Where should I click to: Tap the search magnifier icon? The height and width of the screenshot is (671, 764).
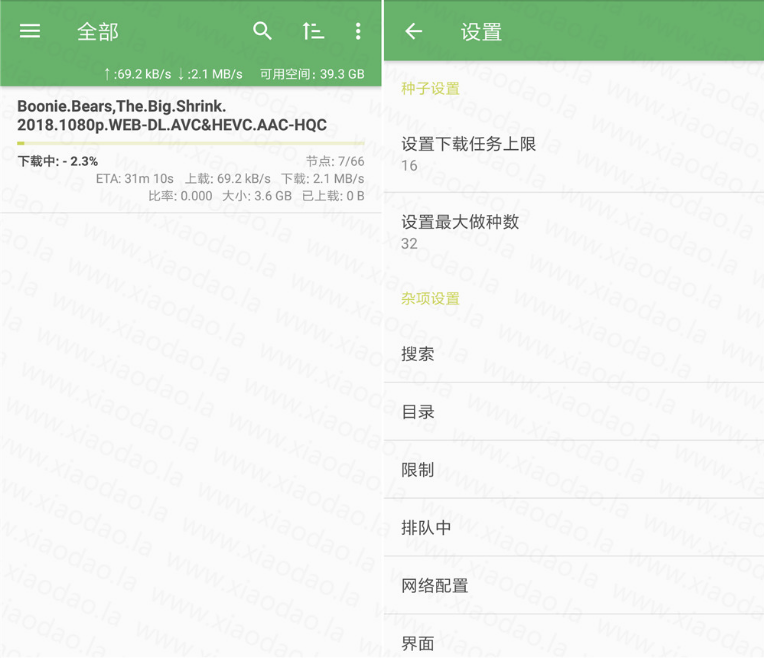(262, 31)
